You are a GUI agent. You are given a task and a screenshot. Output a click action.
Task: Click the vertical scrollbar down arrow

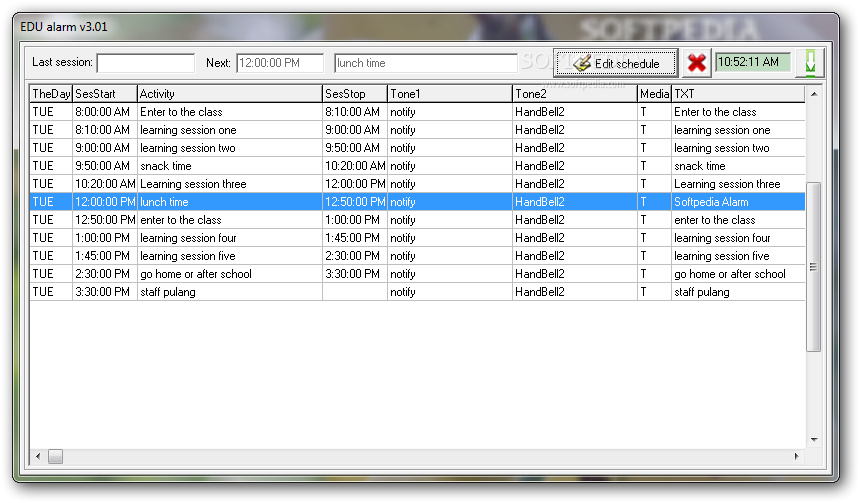tap(814, 439)
